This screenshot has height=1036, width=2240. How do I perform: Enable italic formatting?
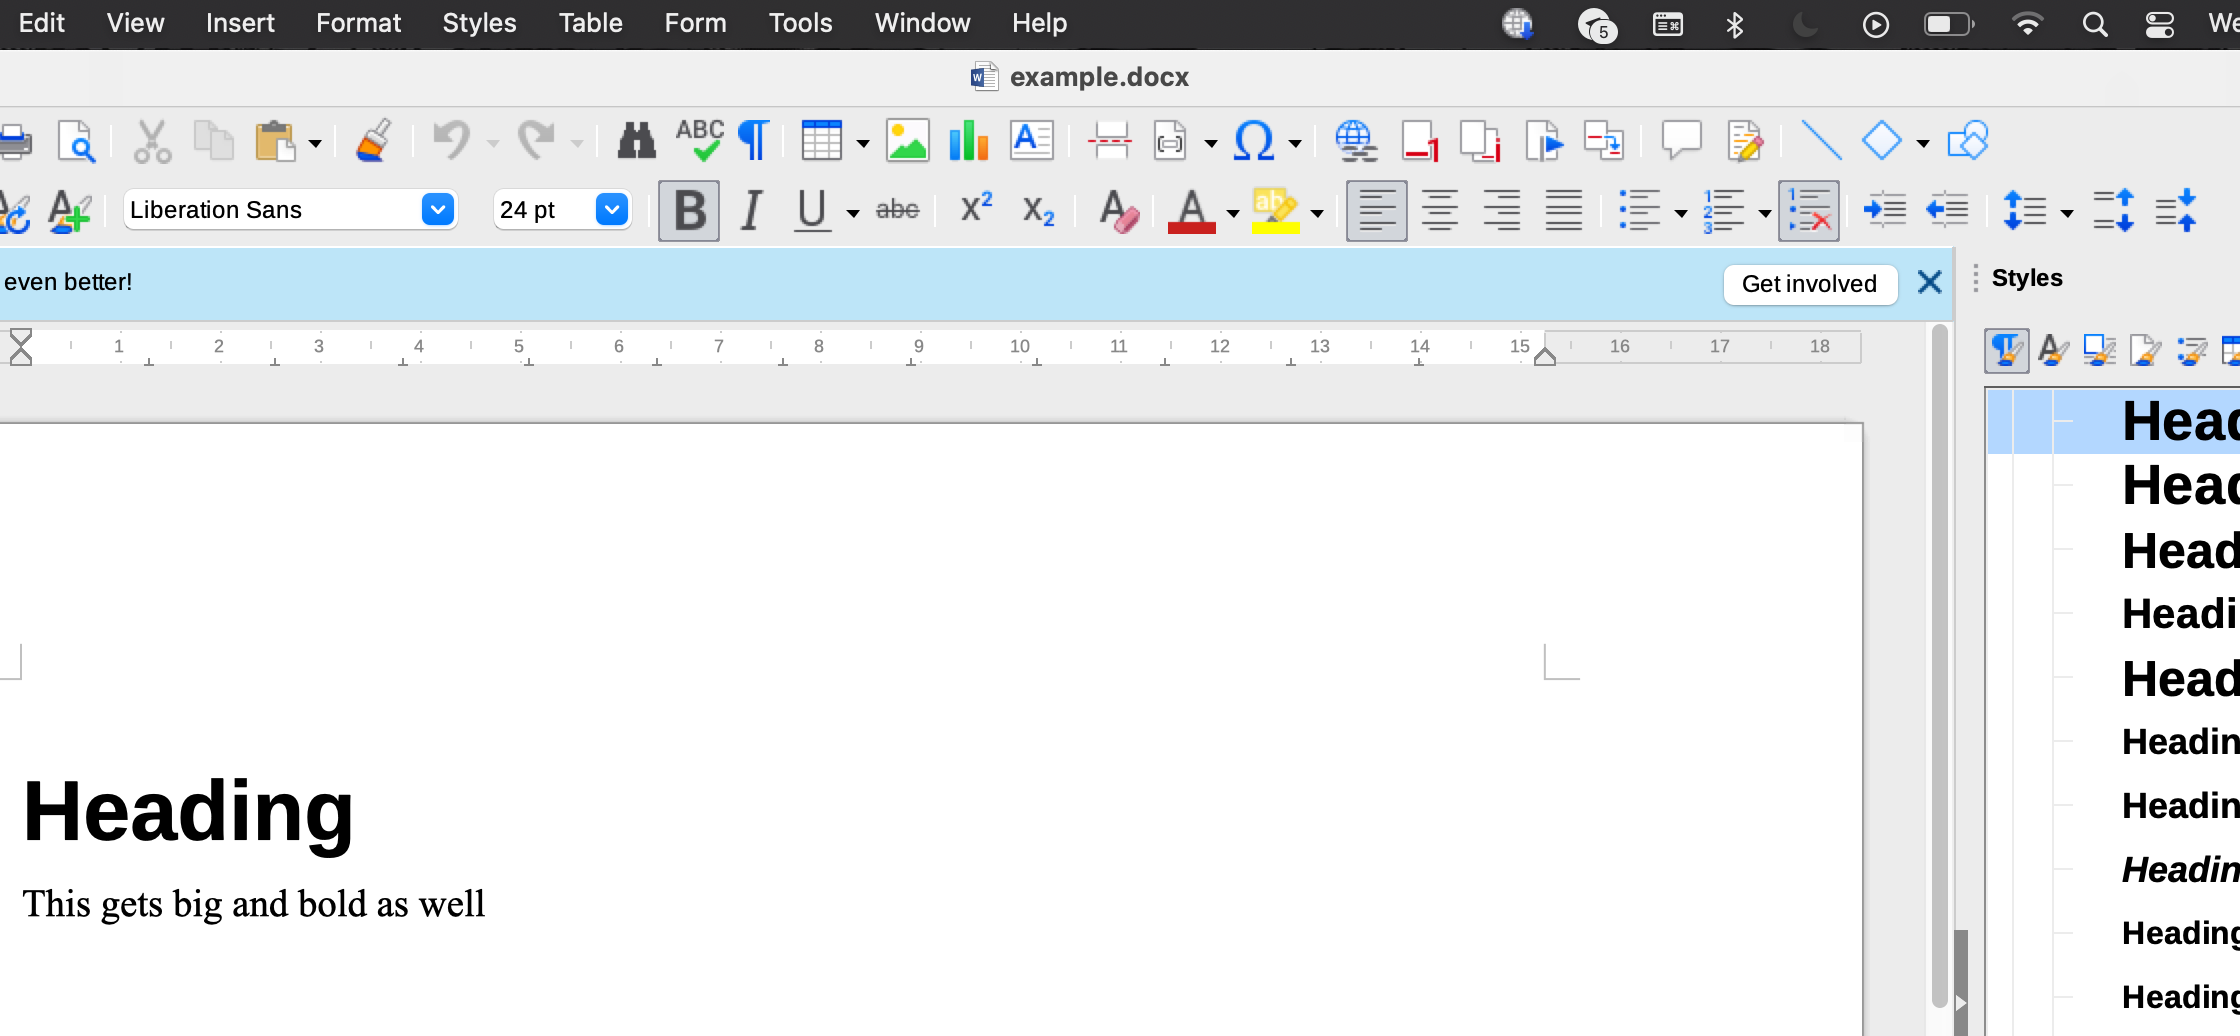coord(750,209)
